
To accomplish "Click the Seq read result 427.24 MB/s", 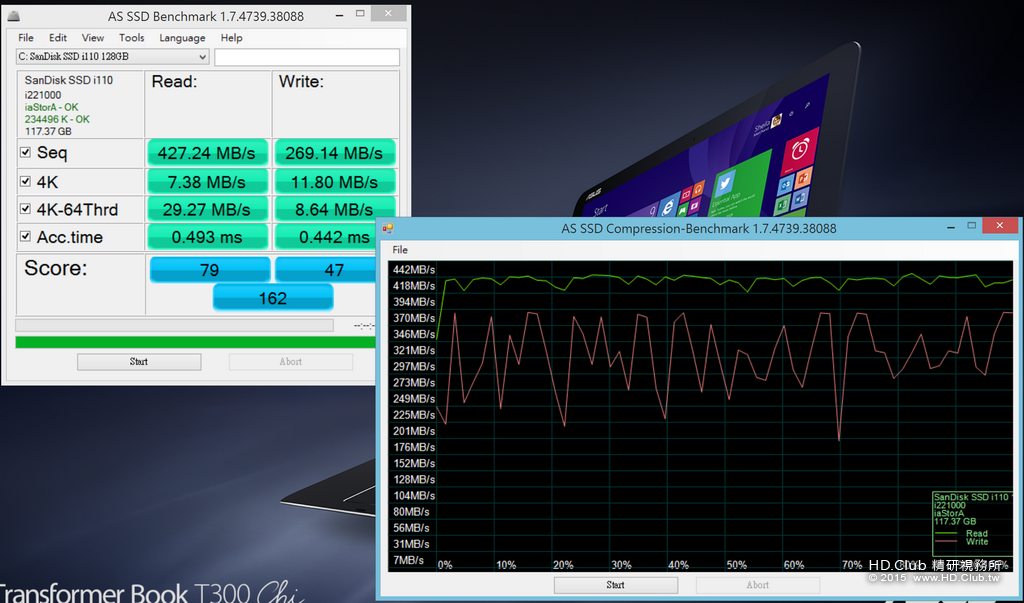I will [207, 153].
